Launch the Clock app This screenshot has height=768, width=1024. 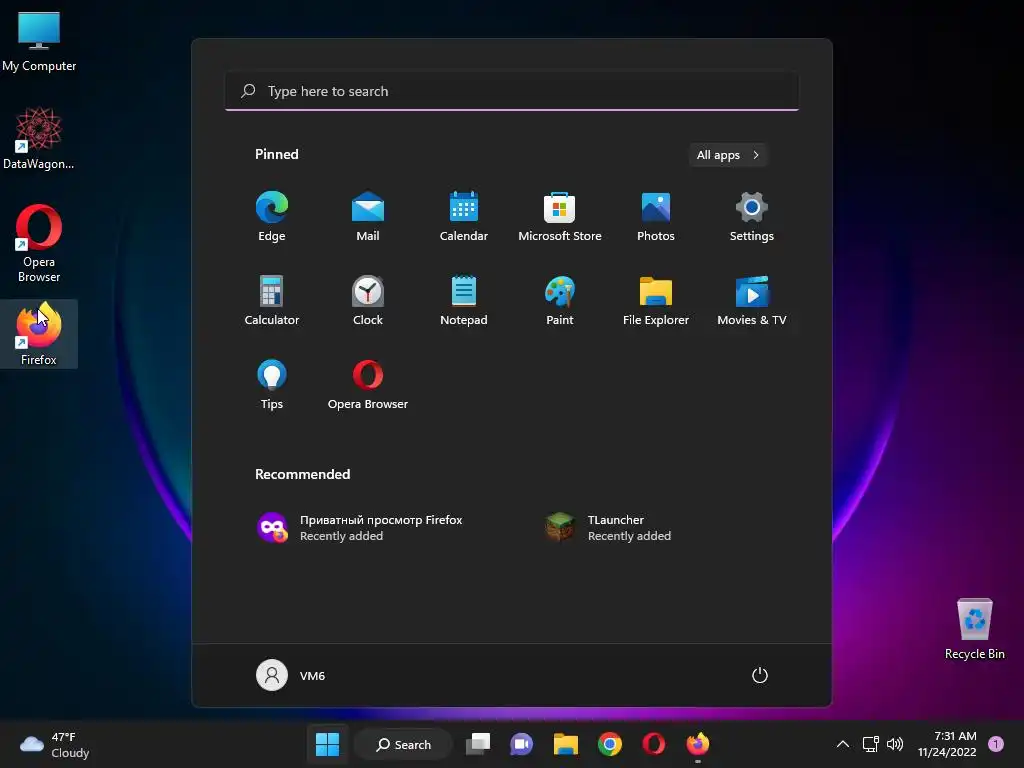tap(368, 300)
